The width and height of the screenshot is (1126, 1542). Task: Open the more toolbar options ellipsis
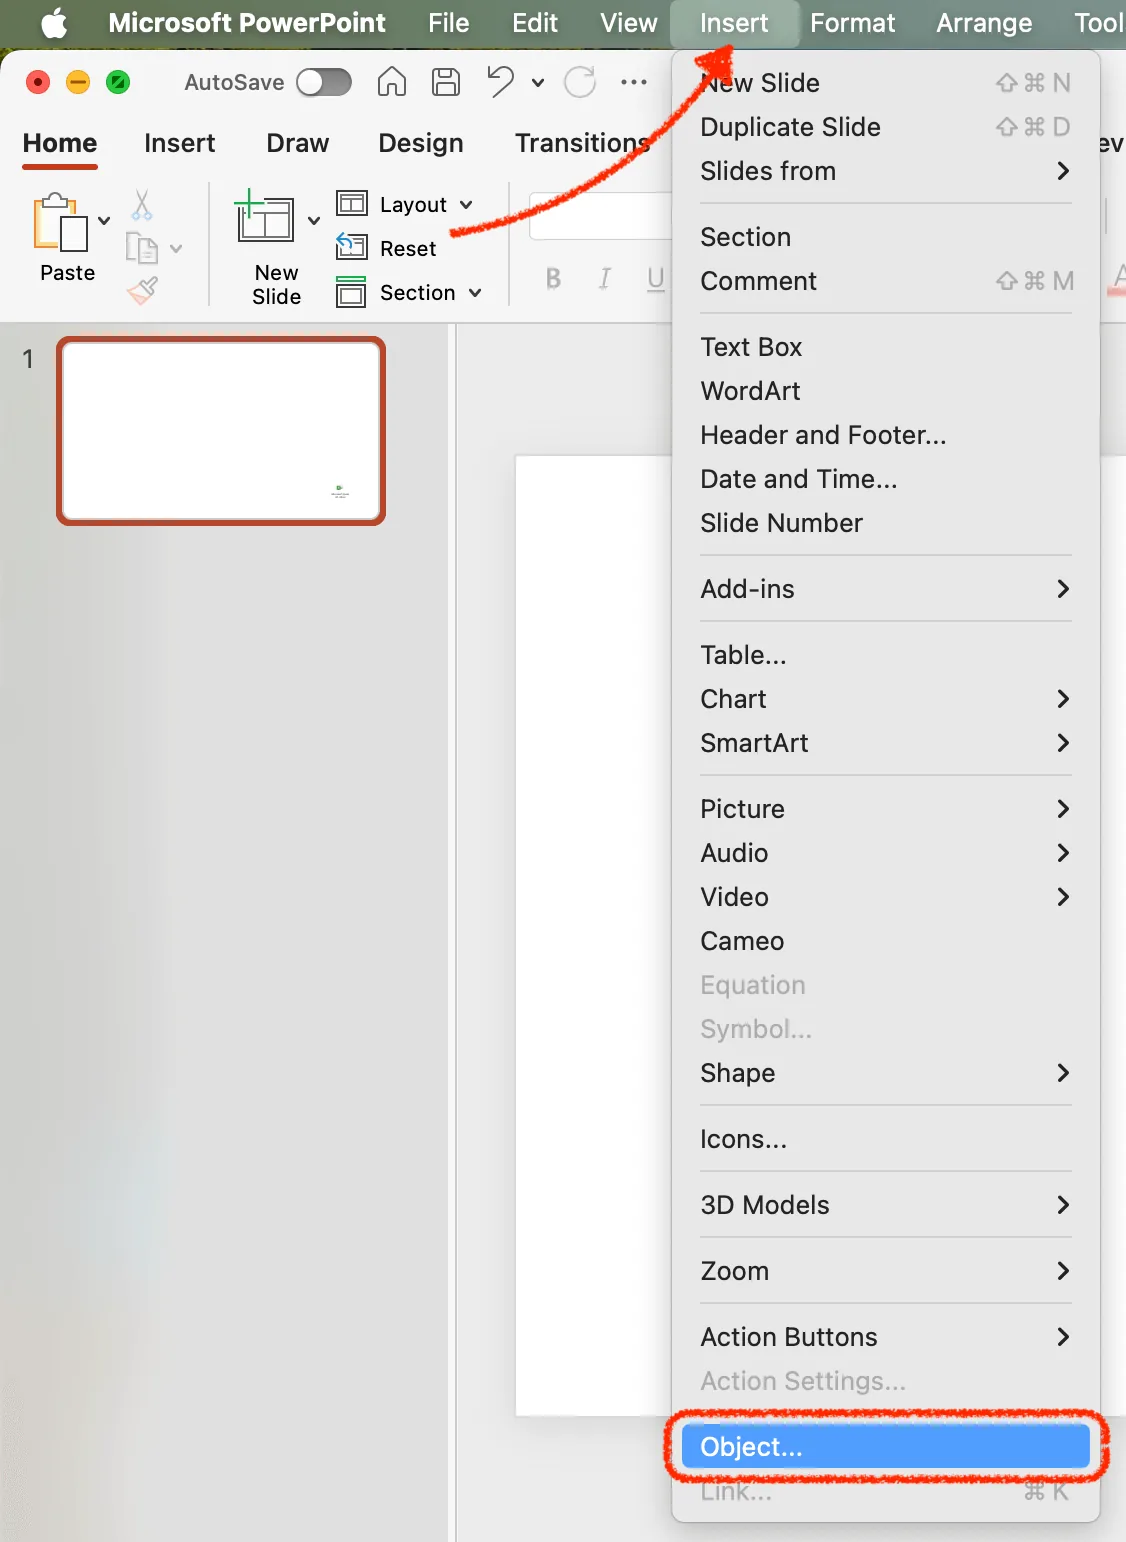[634, 82]
